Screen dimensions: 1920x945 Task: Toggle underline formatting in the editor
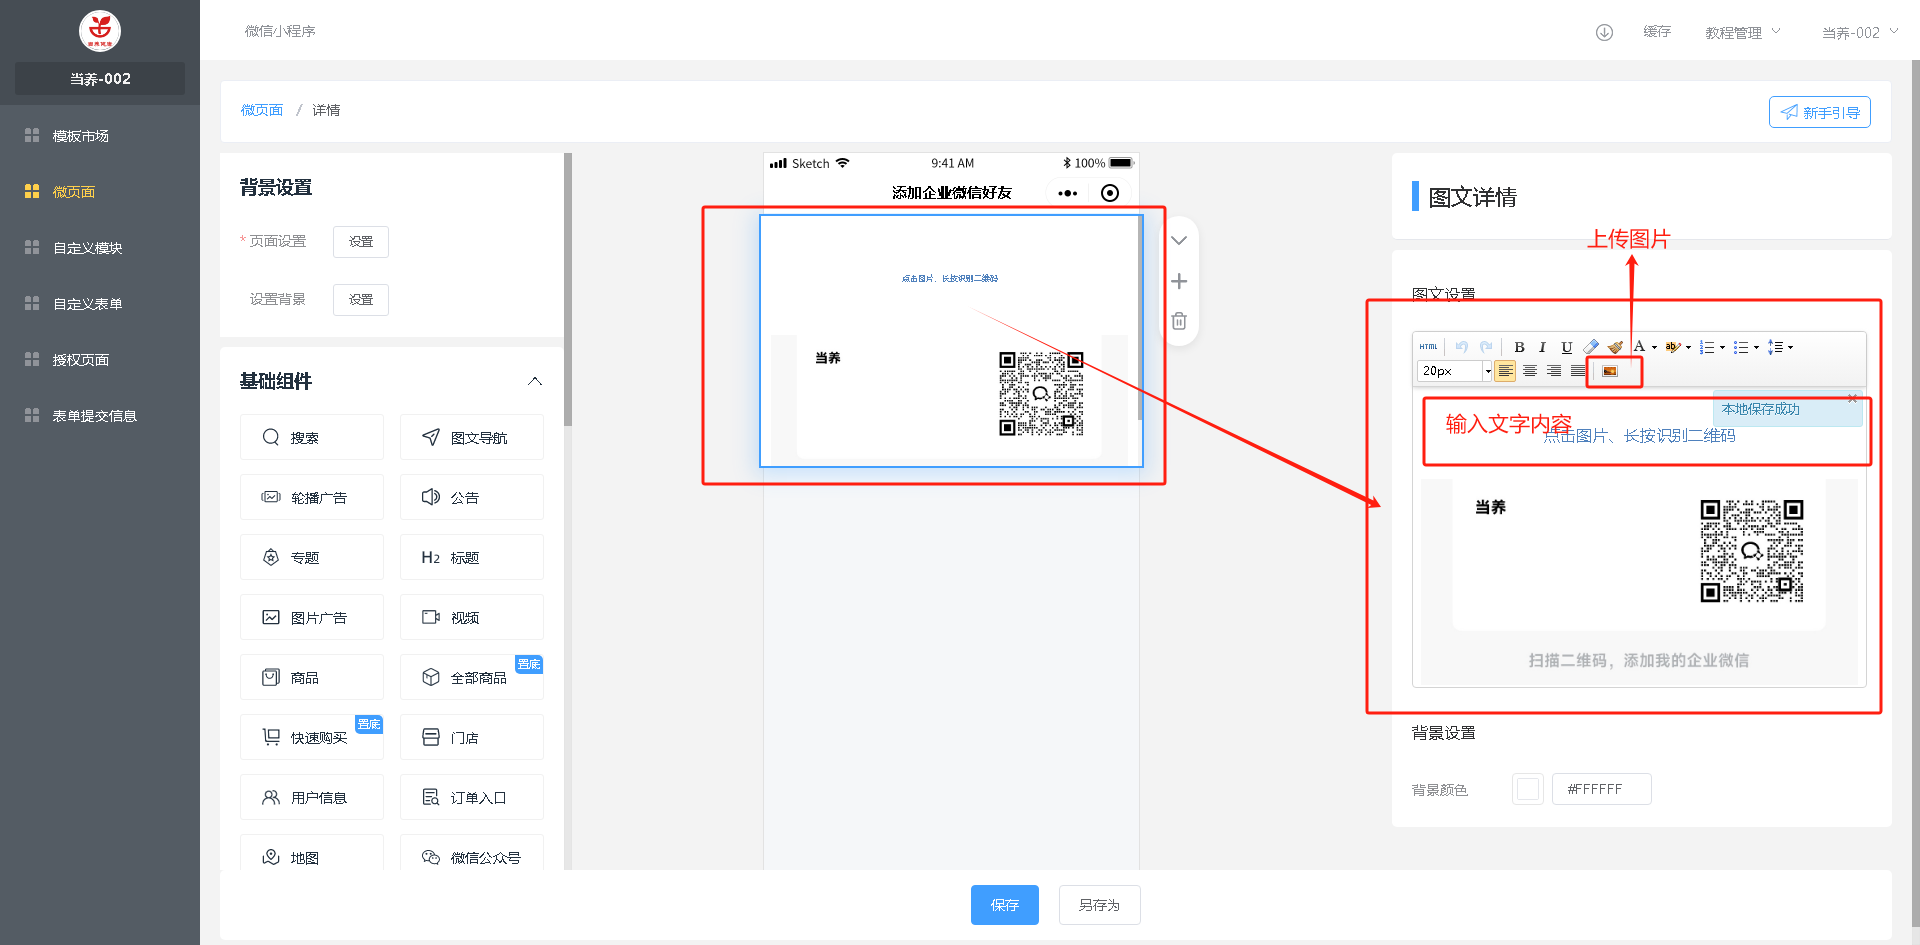[x=1566, y=347]
